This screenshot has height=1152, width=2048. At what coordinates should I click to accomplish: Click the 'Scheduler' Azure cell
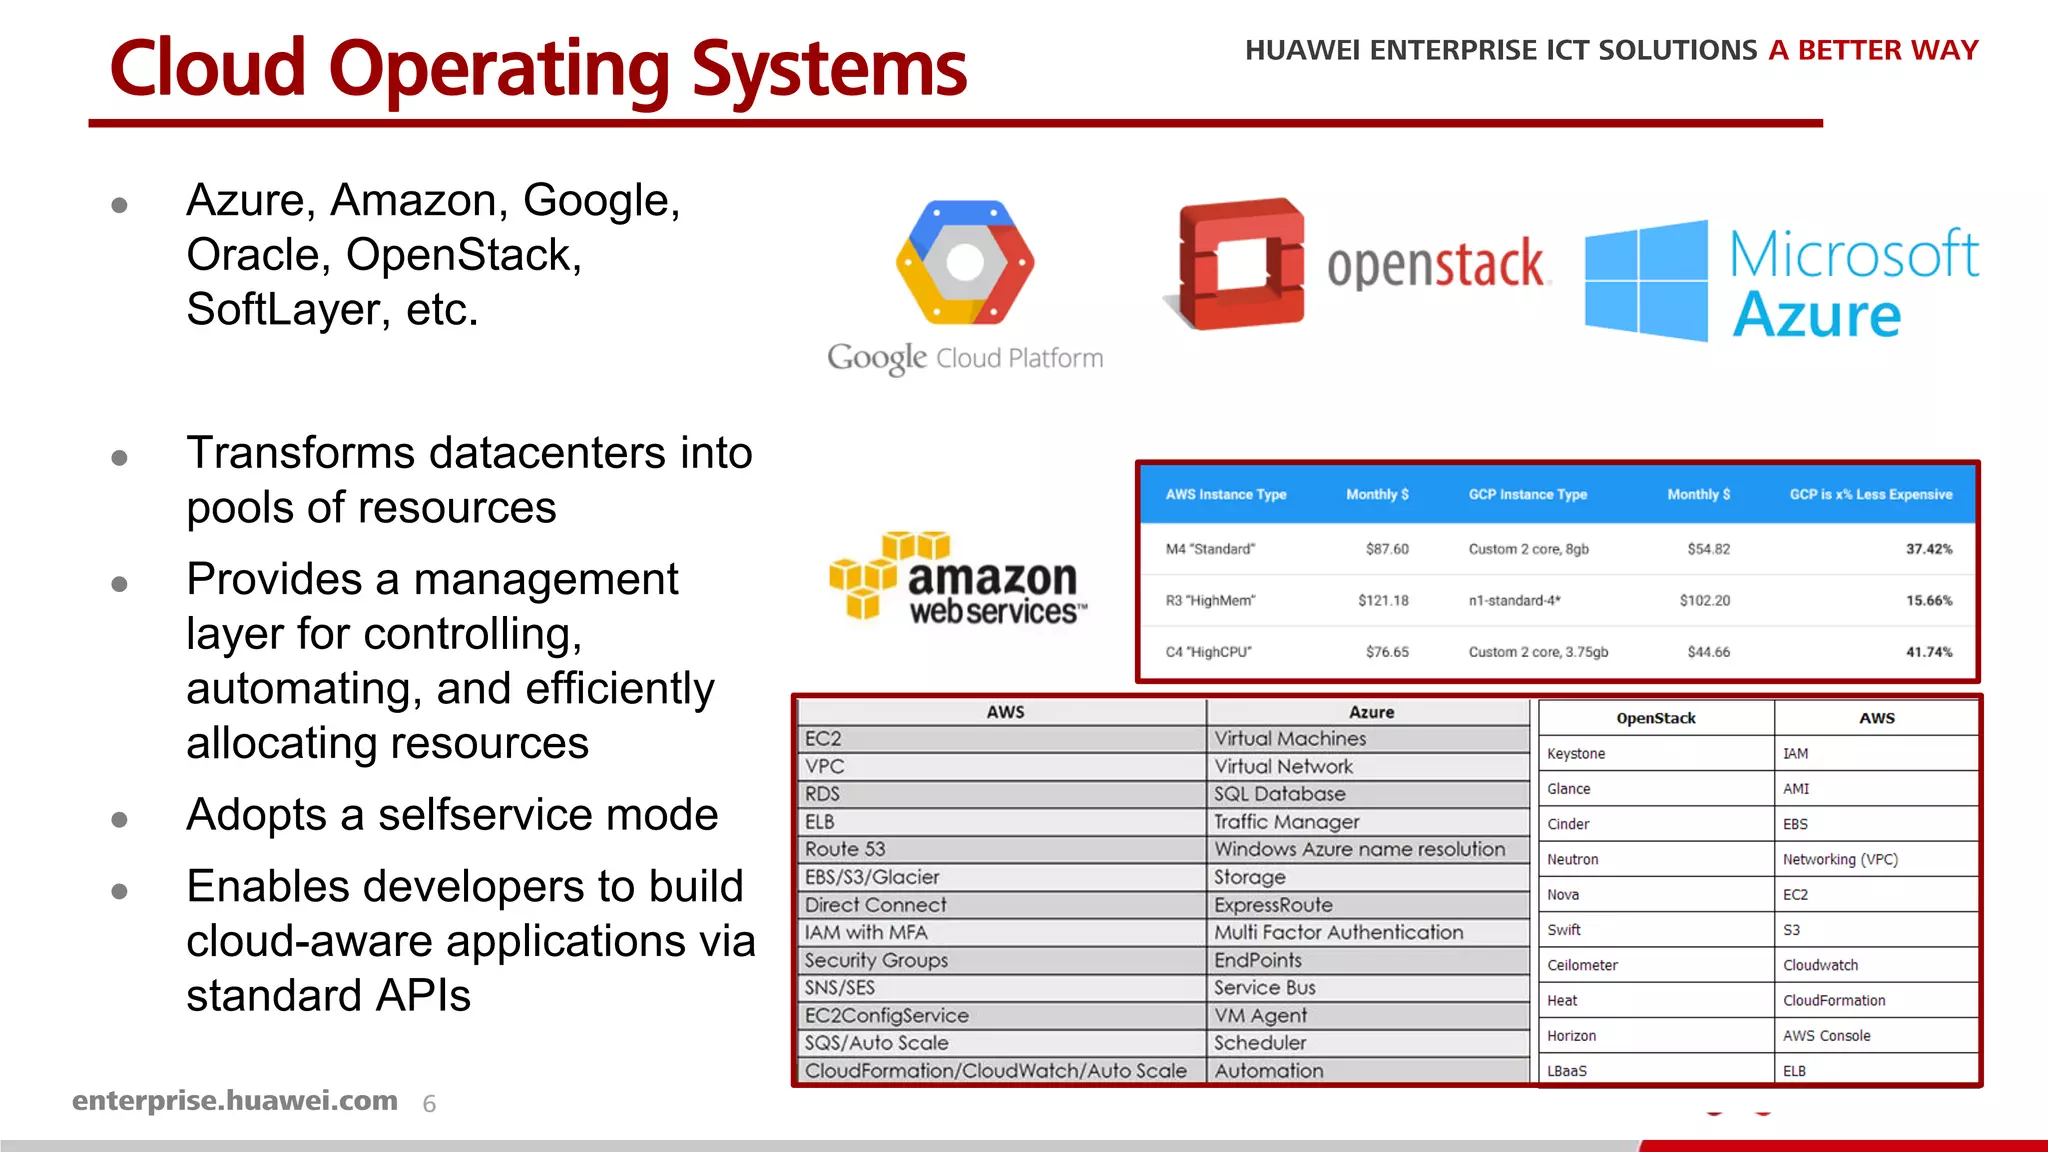[1368, 1043]
